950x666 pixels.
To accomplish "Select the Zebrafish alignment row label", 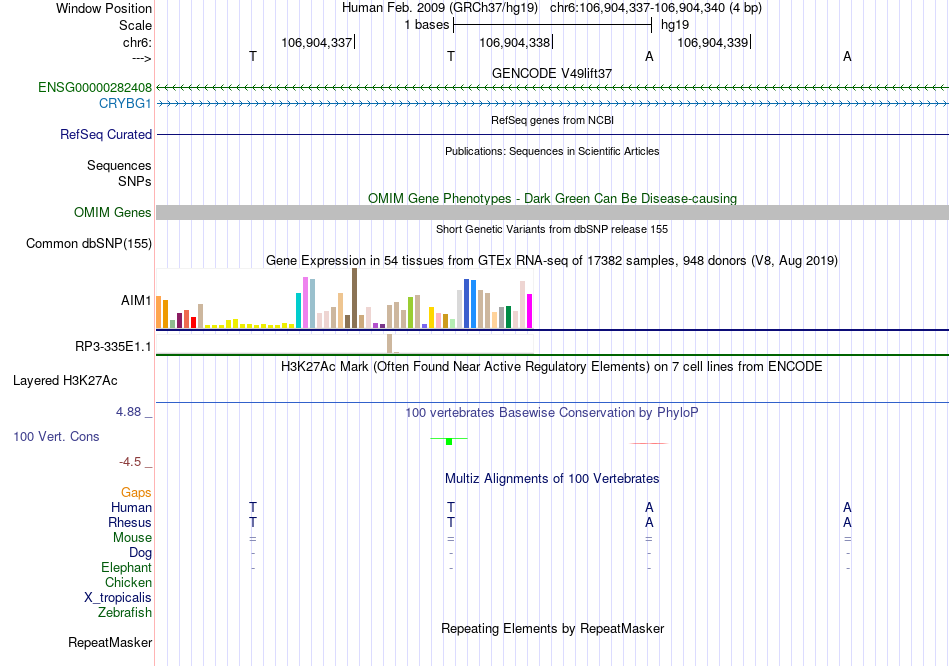I will (x=124, y=613).
